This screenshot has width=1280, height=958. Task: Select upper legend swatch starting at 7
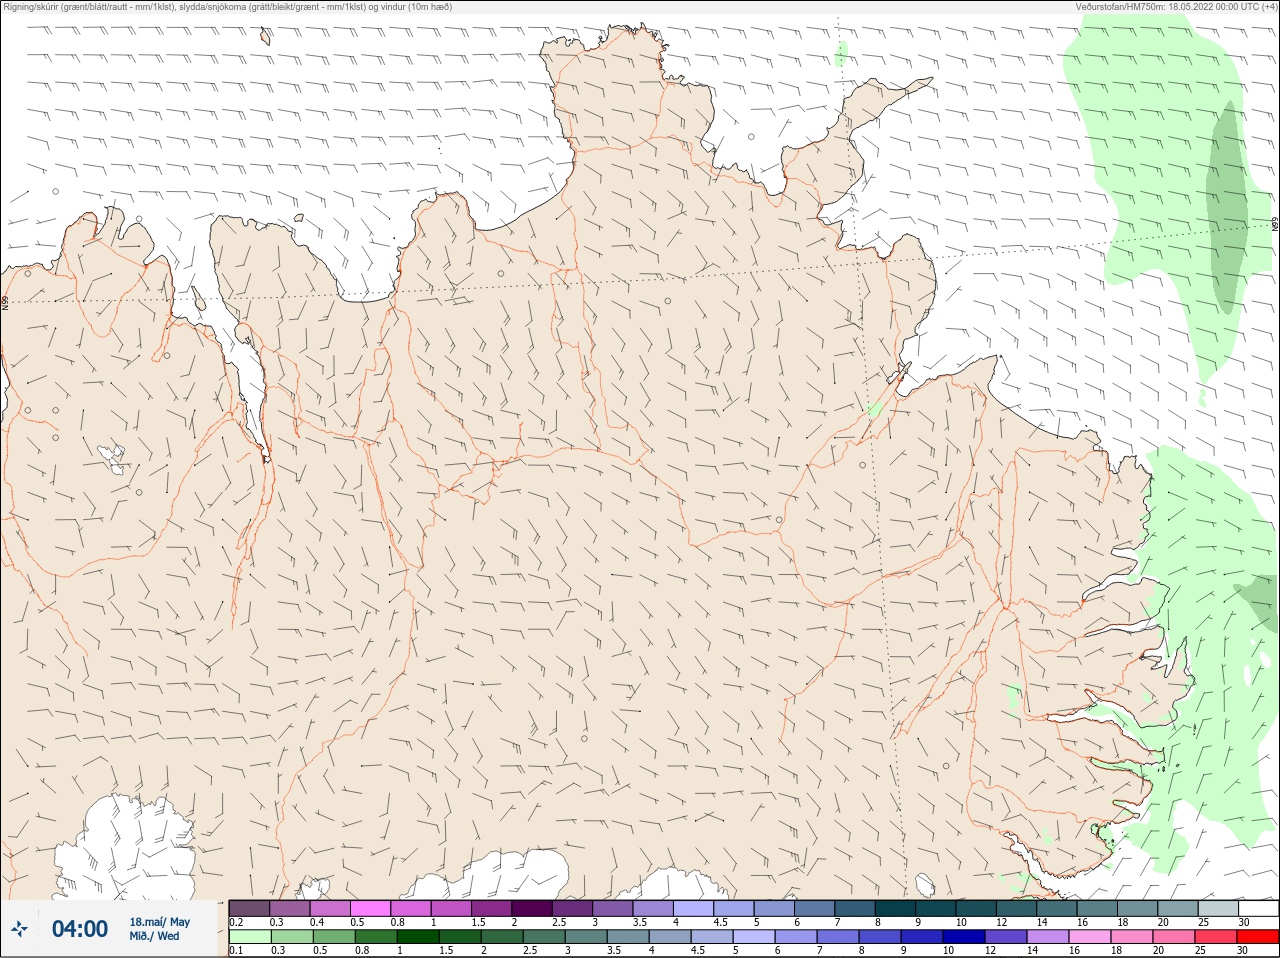coord(855,908)
